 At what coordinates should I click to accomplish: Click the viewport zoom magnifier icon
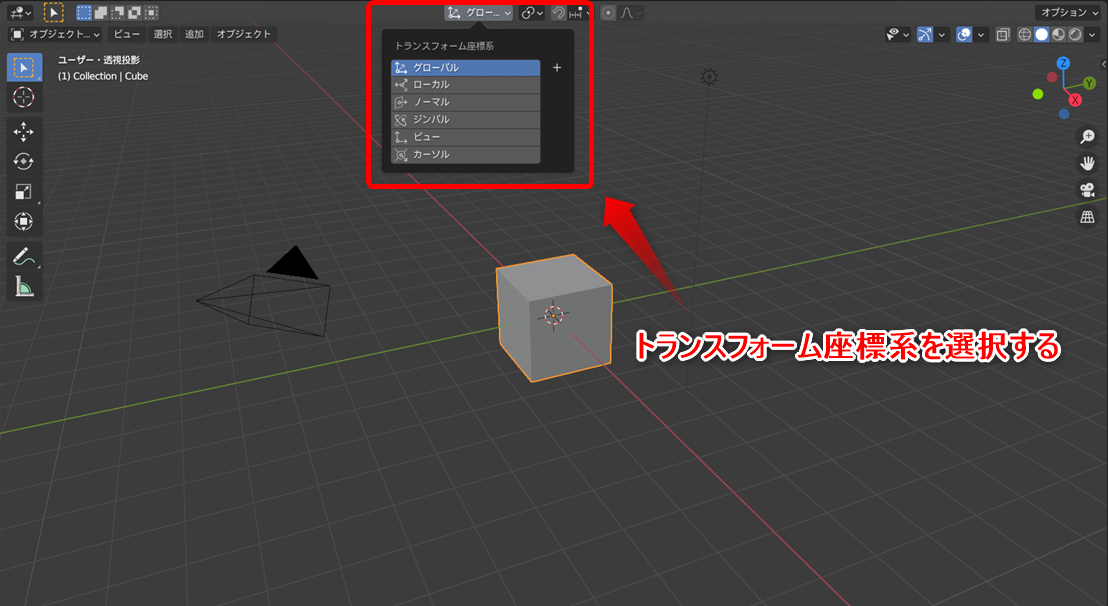click(x=1088, y=136)
